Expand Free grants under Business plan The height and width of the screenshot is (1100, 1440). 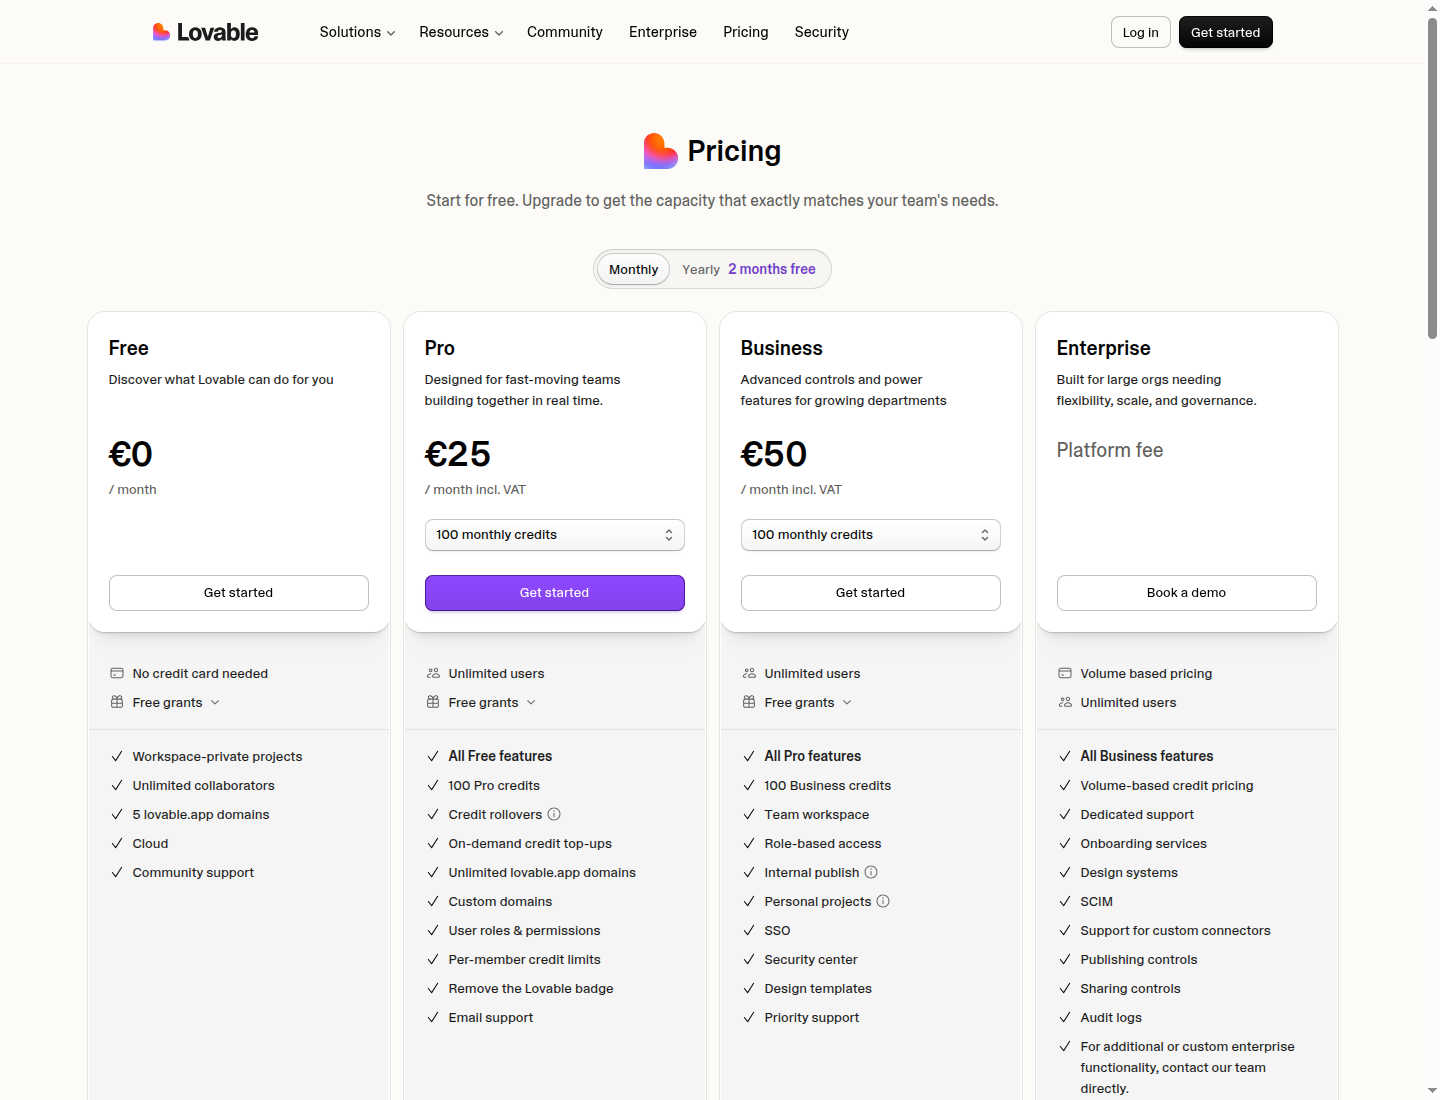[808, 702]
